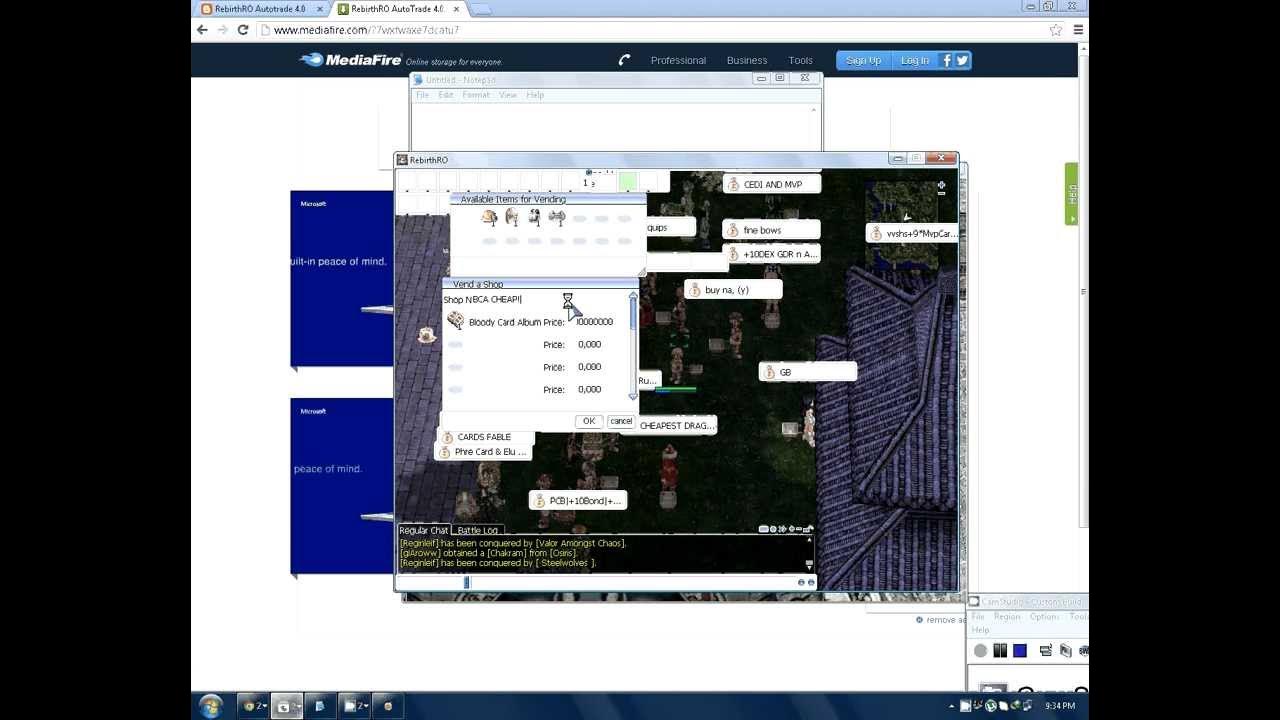Image resolution: width=1280 pixels, height=720 pixels.
Task: Open the 'CHEAPEST DRAG...' shop
Action: tap(676, 426)
